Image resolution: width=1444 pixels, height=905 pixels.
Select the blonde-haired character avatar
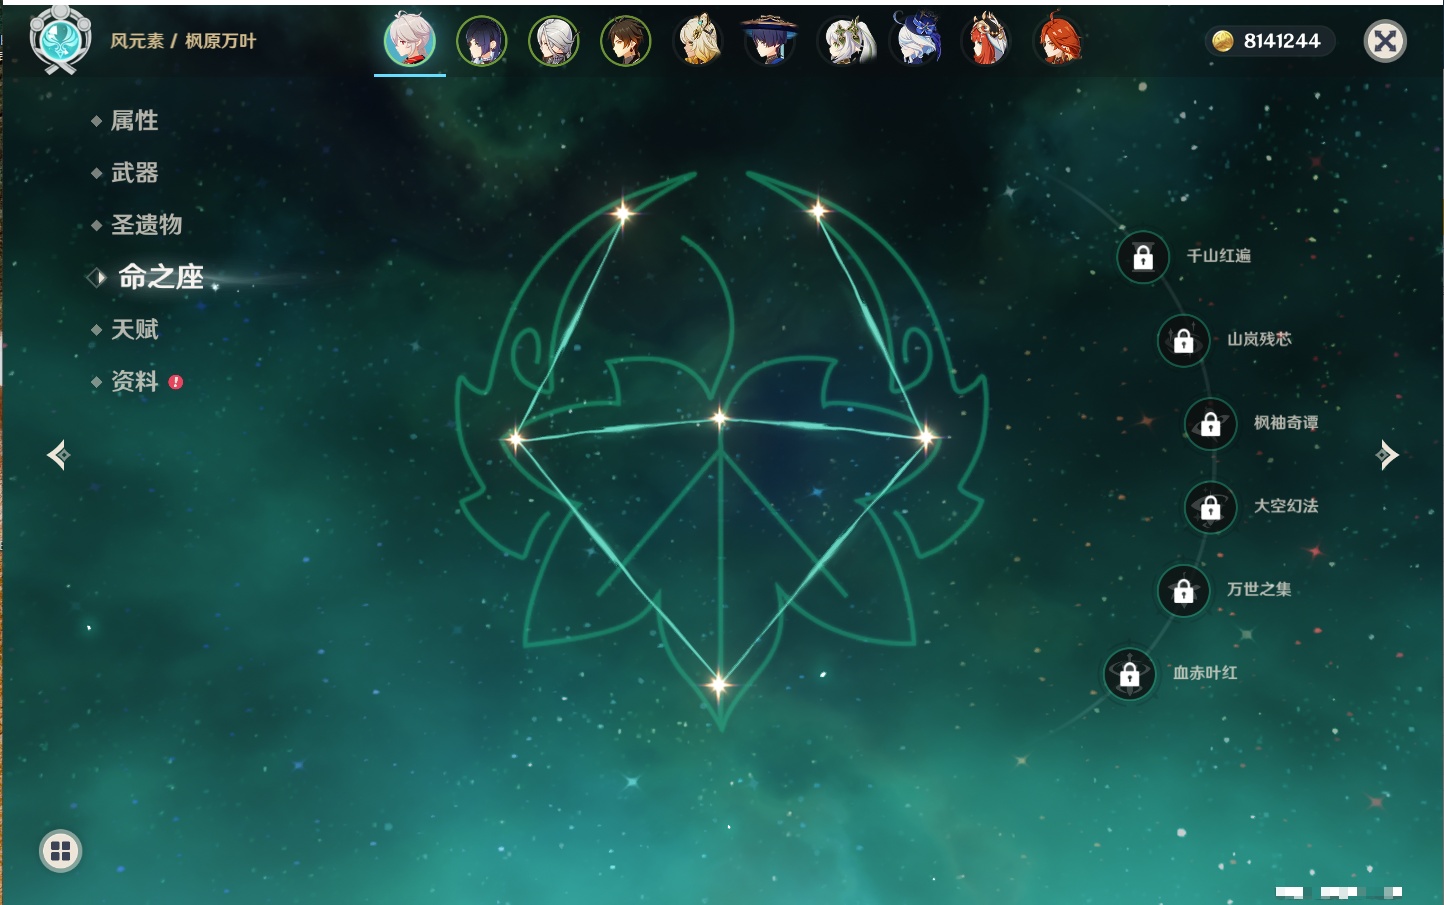pos(698,41)
